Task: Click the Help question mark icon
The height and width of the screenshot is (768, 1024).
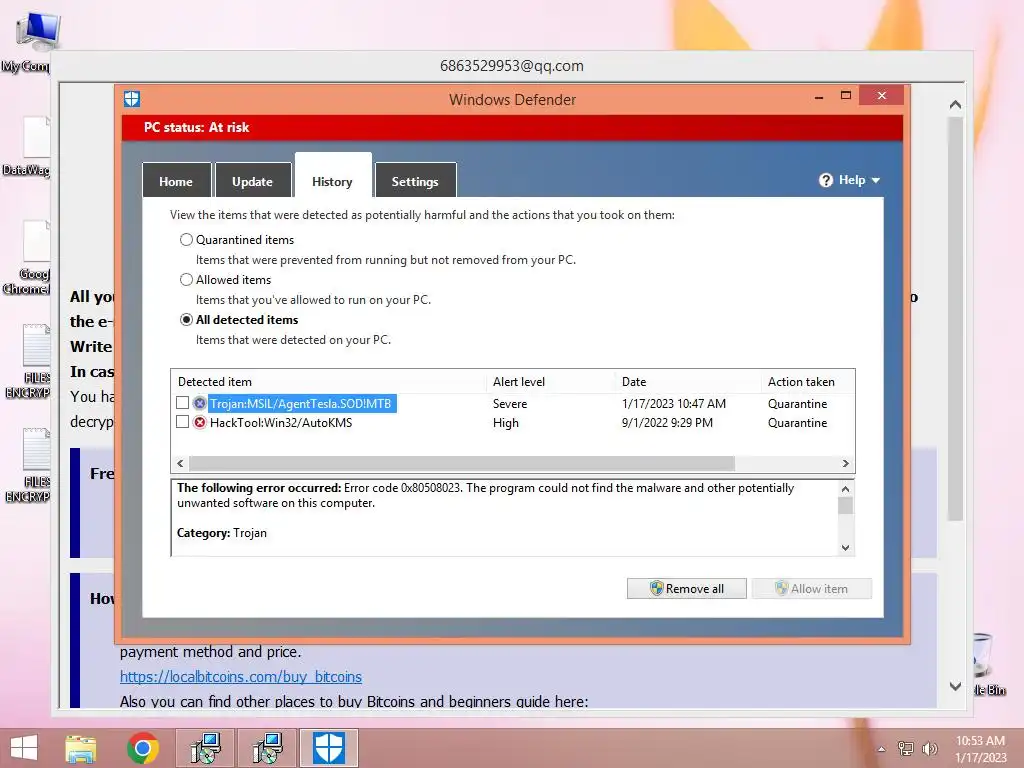Action: click(x=825, y=180)
